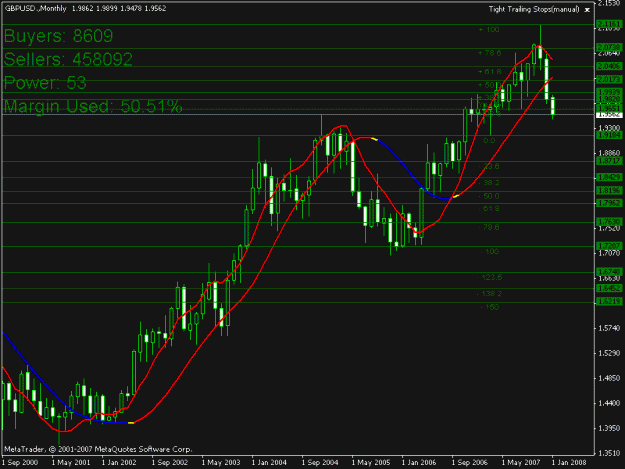This screenshot has height=469, width=625.
Task: Click the 1.5290 price scale value
Action: (609, 353)
